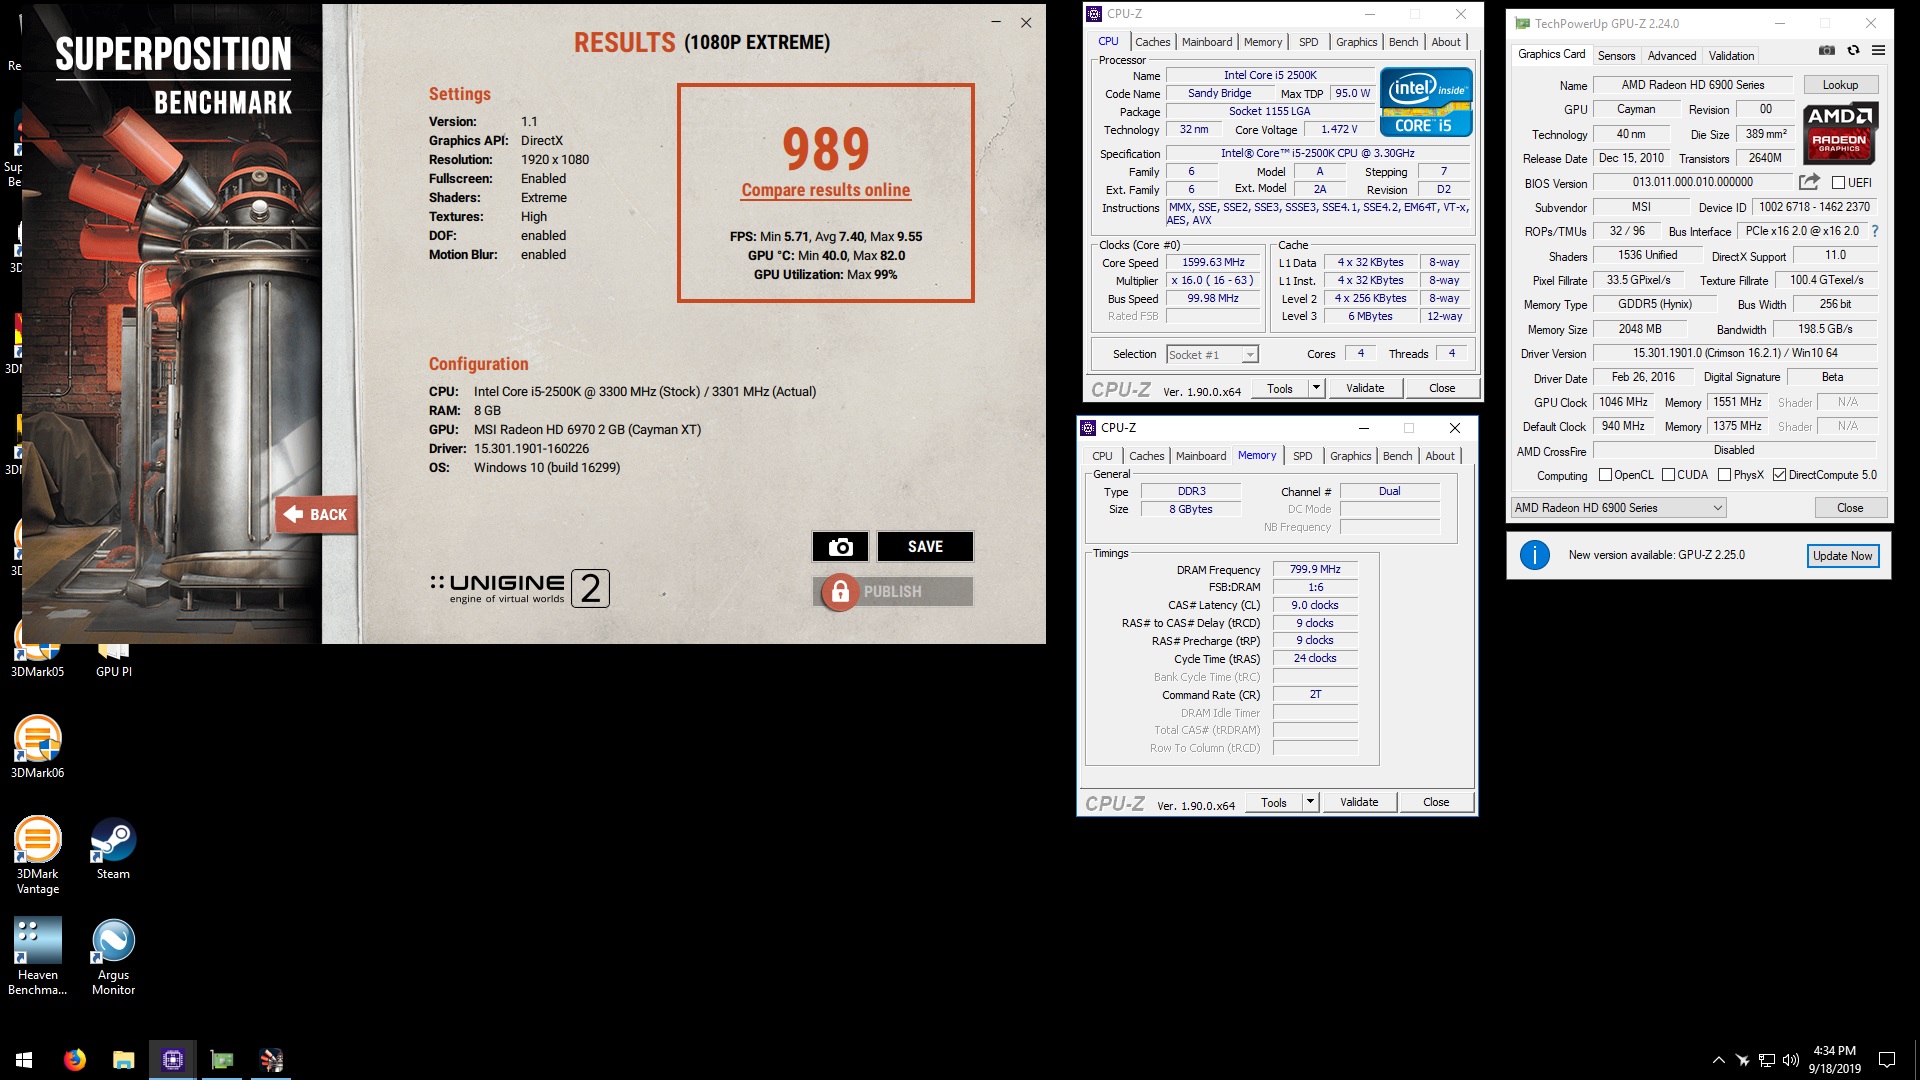Click the CPU-Z Specification field
The width and height of the screenshot is (1920, 1080).
[1318, 153]
